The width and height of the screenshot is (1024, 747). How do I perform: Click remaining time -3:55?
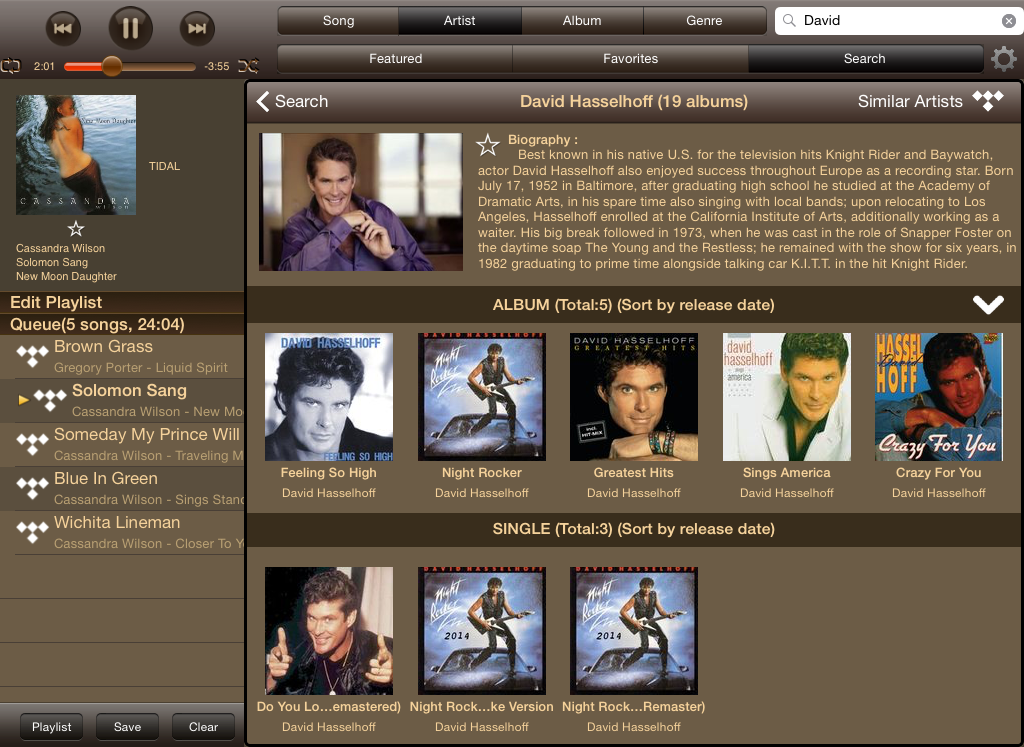click(217, 66)
